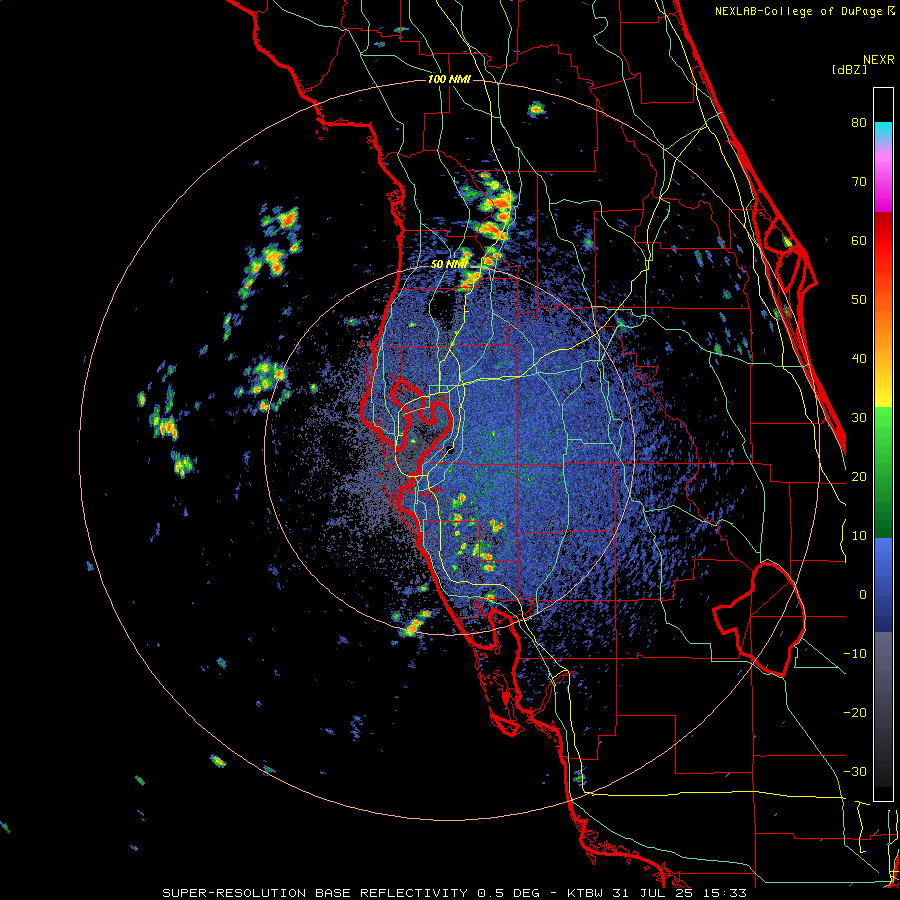The image size is (900, 900).
Task: Click the 50 dBZ scale value
Action: [859, 300]
